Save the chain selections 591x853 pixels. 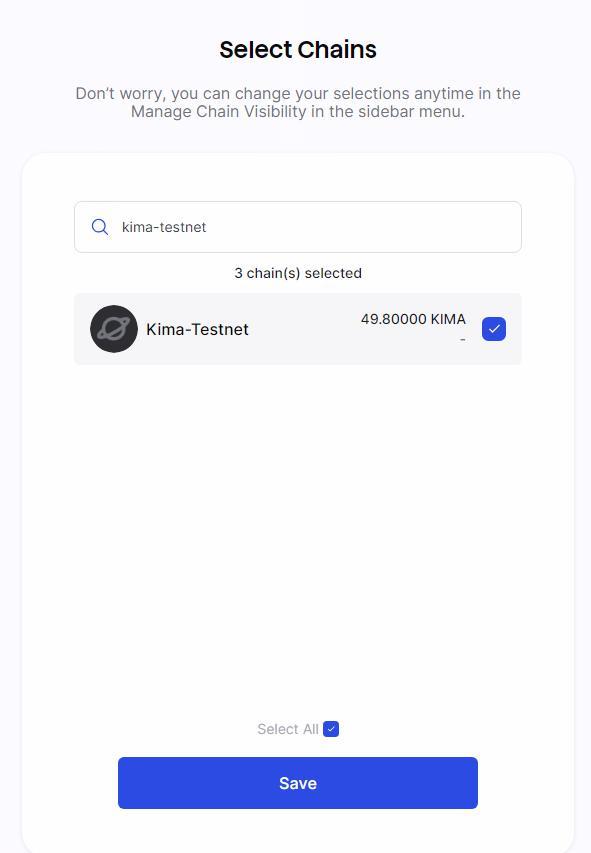[x=298, y=782]
